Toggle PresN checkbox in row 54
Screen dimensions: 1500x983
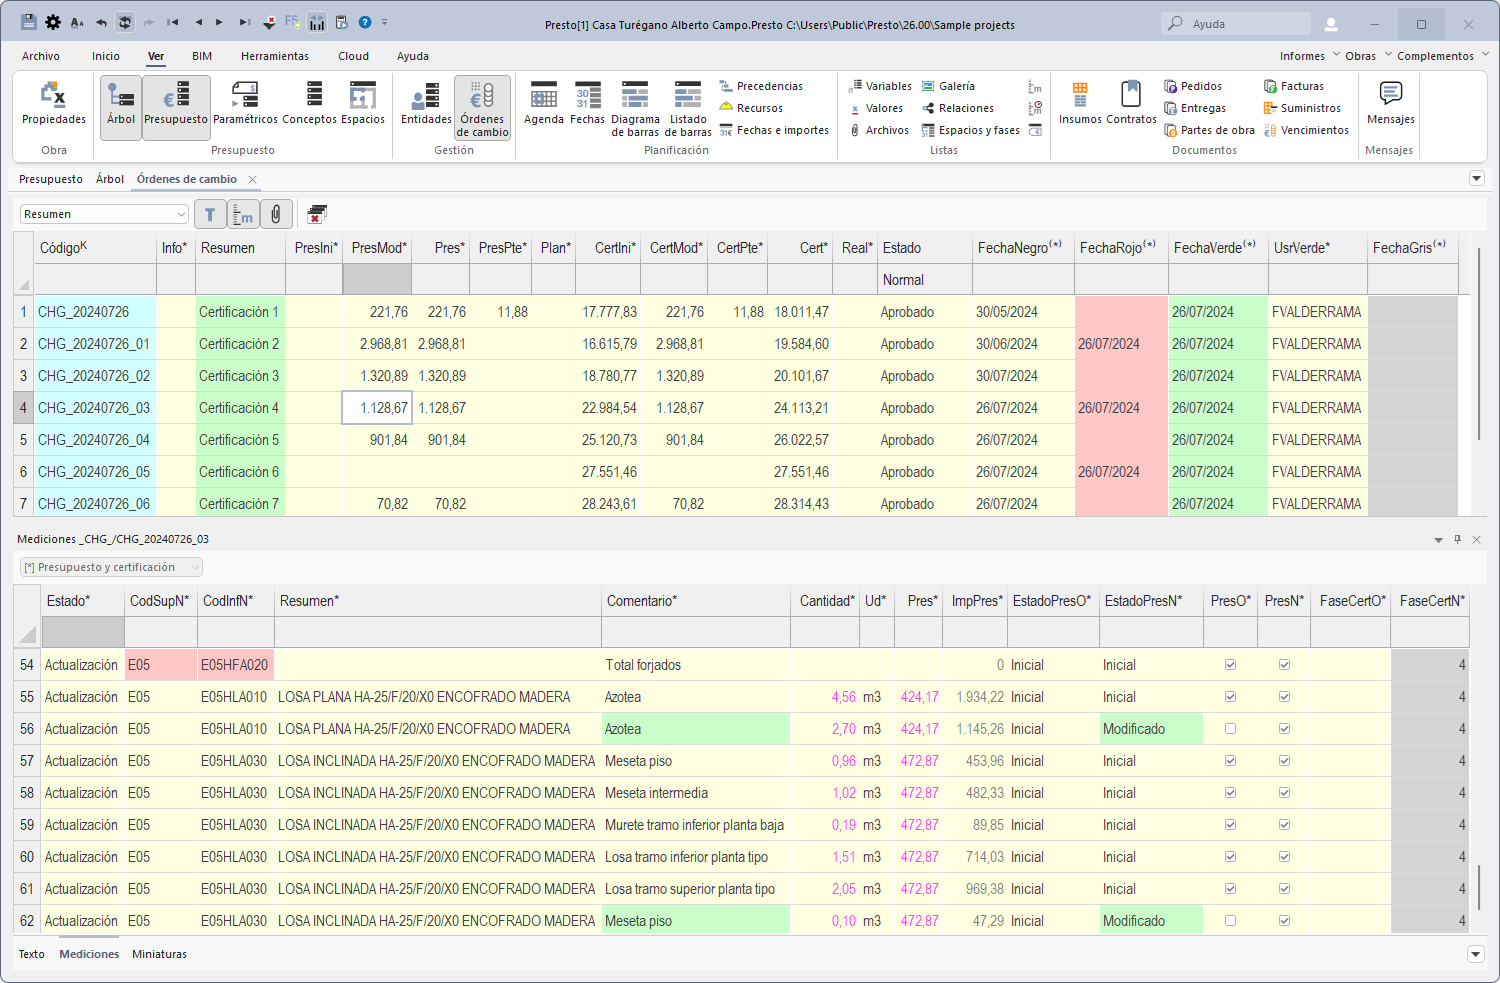pos(1284,665)
